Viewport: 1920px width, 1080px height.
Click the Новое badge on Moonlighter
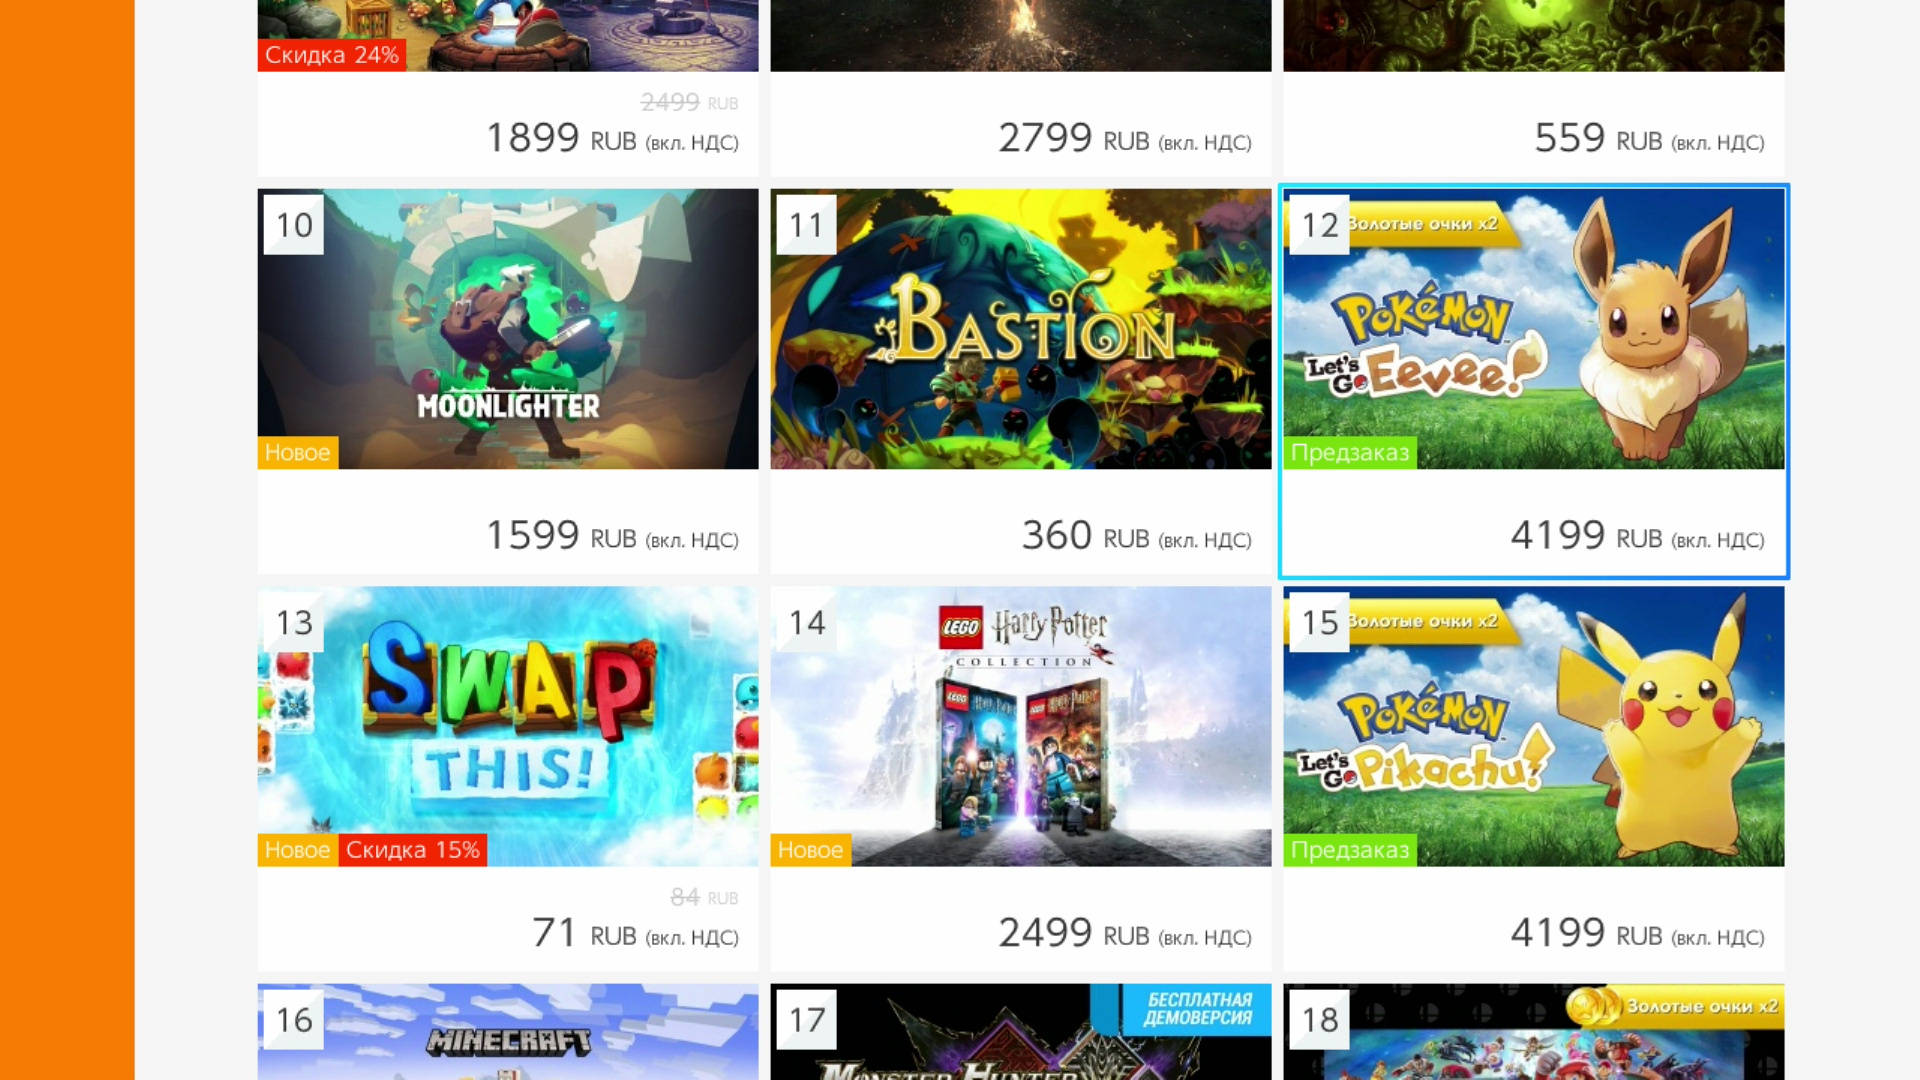(x=298, y=453)
